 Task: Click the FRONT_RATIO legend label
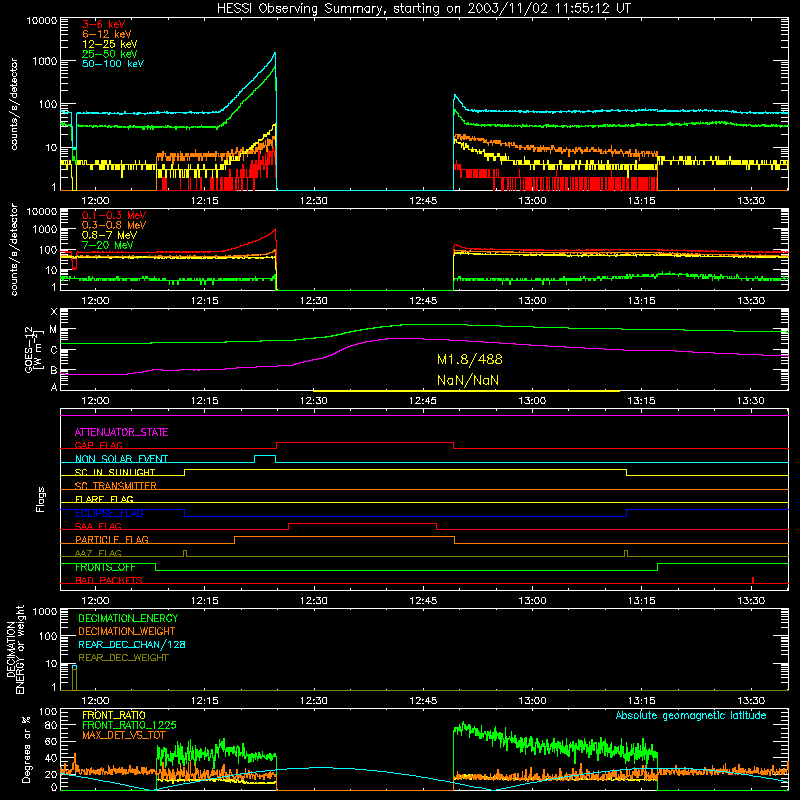114,715
